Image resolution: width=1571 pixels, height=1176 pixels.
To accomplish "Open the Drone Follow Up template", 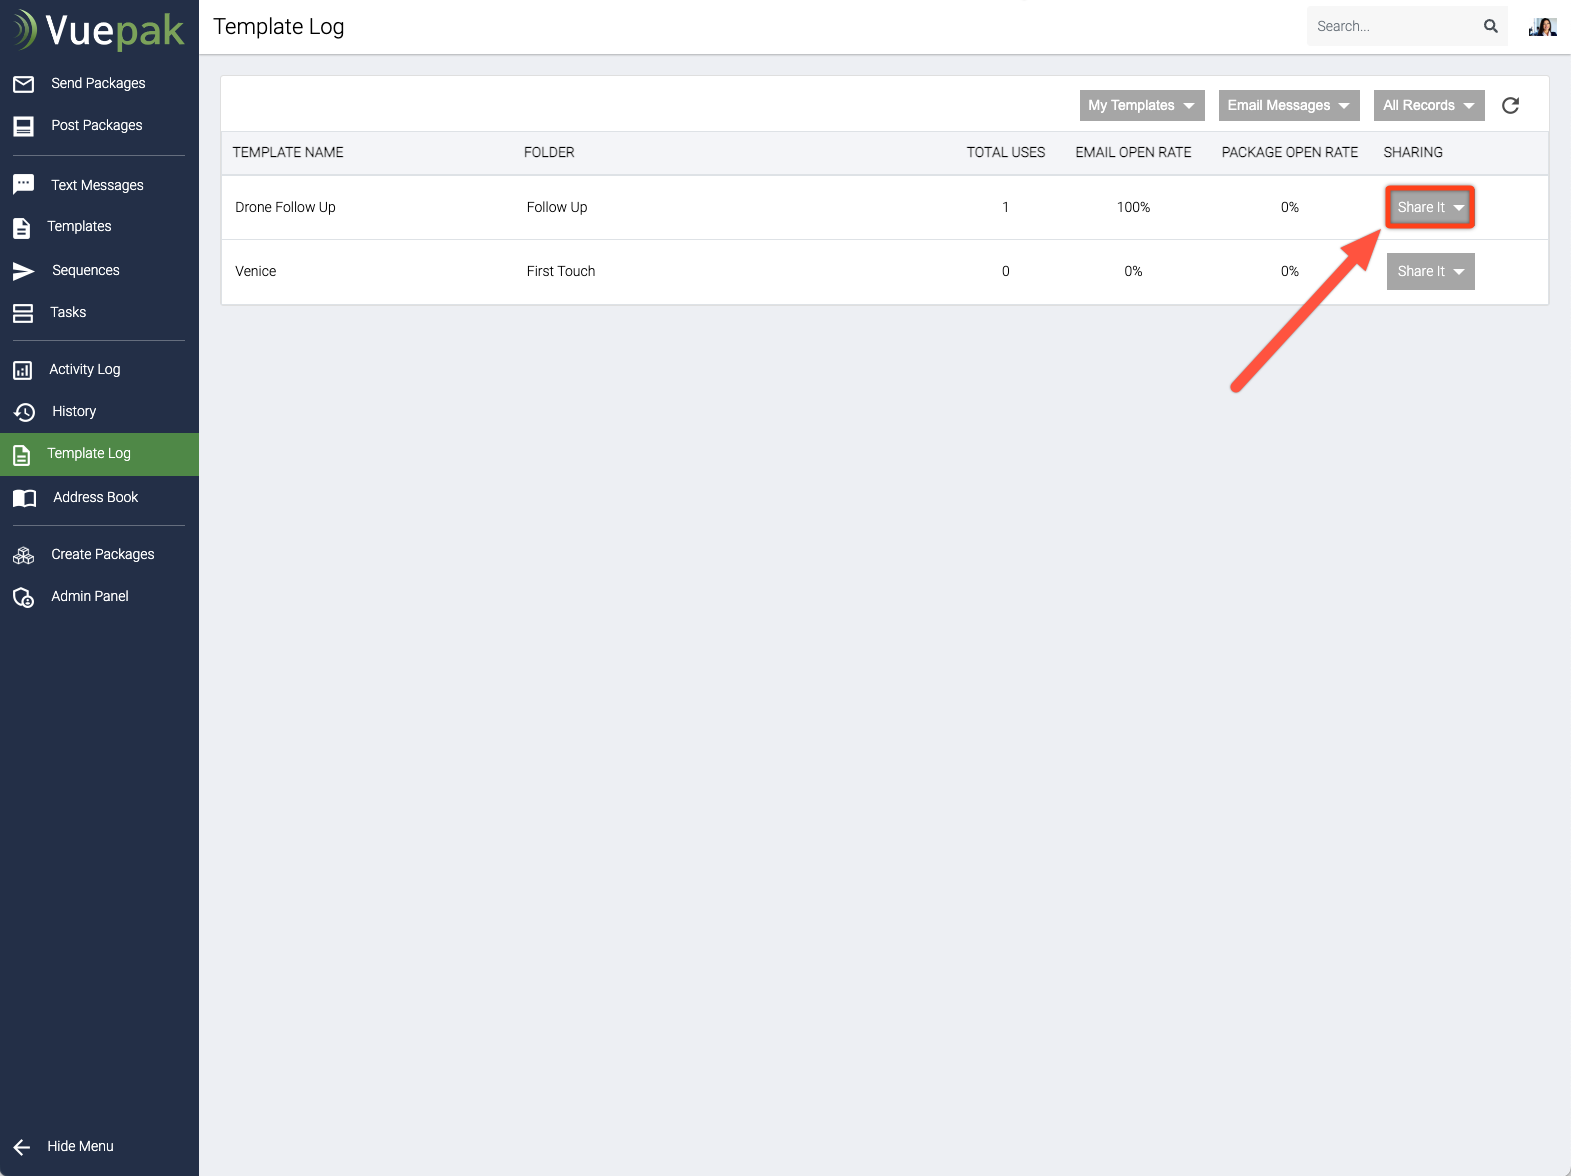I will pyautogui.click(x=285, y=208).
